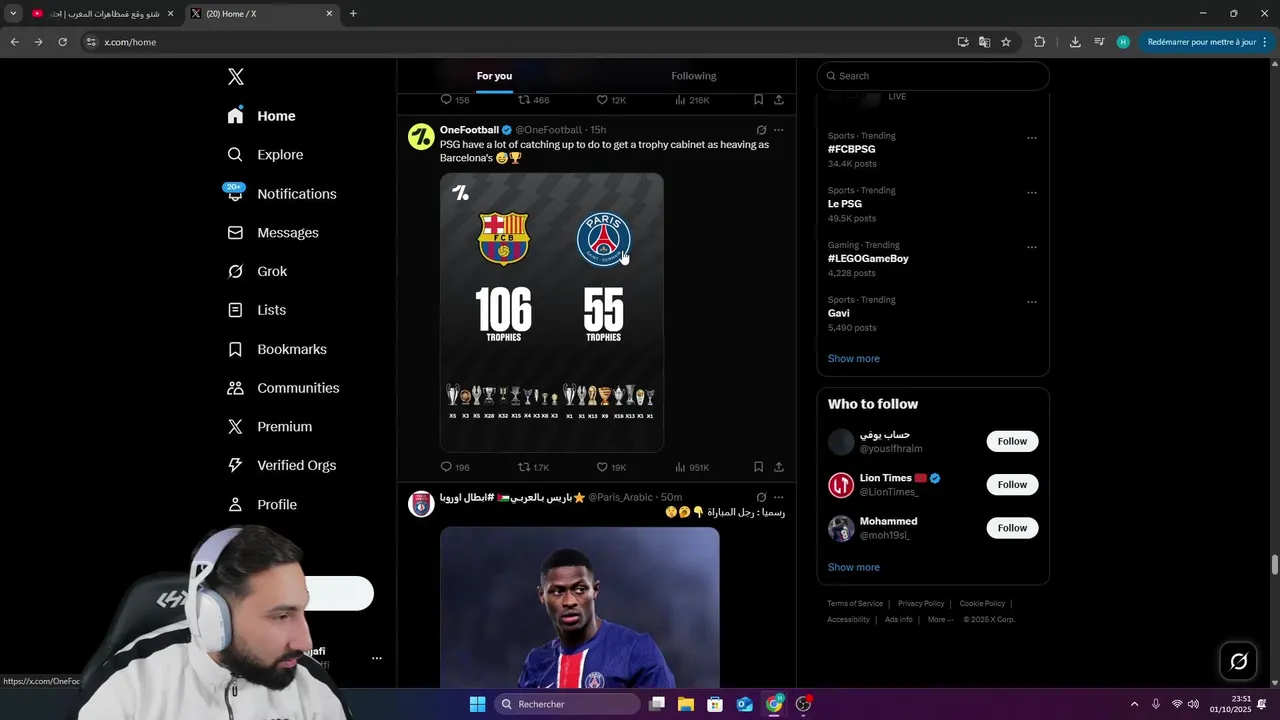View analytics of OneFootball post 951K
1280x720 pixels.
pos(692,467)
